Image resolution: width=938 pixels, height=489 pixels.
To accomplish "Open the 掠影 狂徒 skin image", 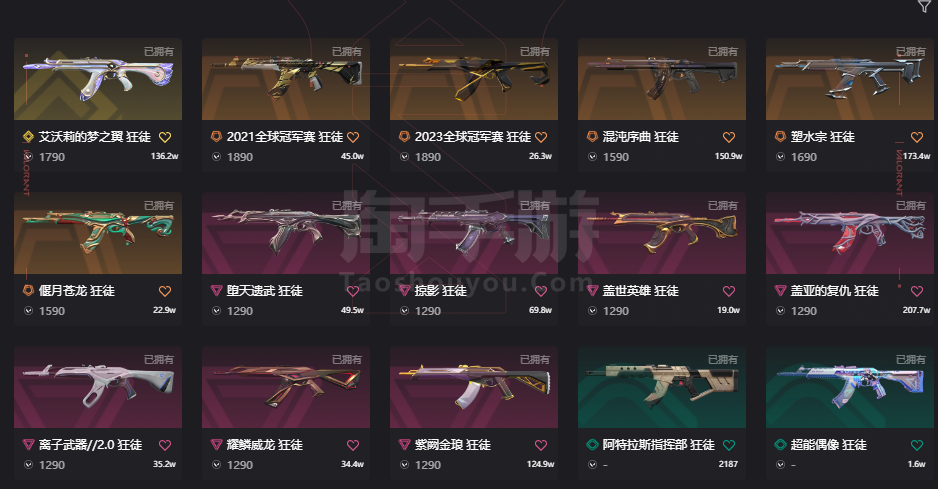I will (474, 233).
